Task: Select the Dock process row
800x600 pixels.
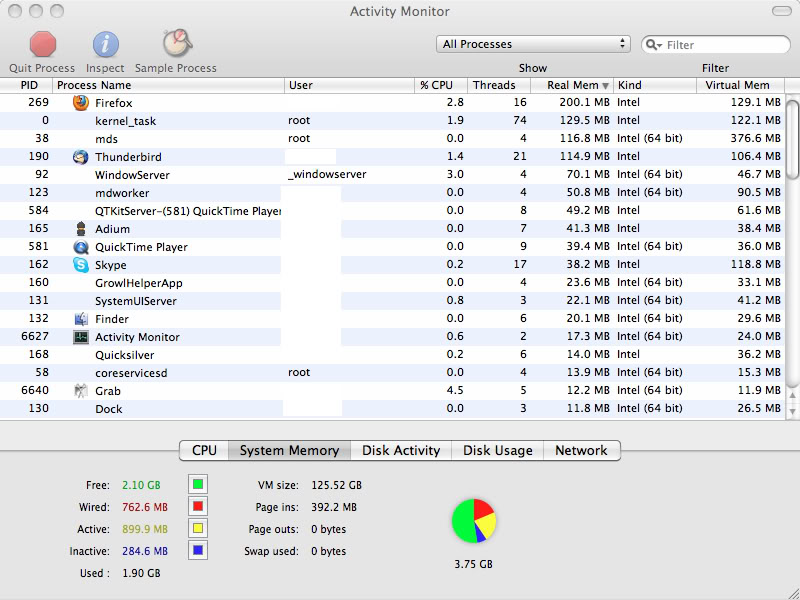Action: 392,409
